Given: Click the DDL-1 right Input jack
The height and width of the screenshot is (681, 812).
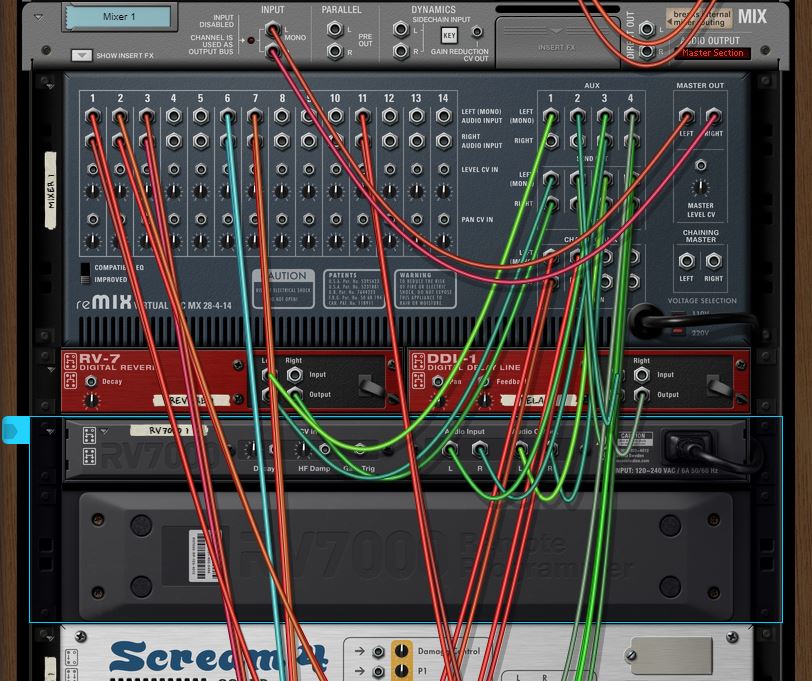Looking at the screenshot, I should click(641, 374).
